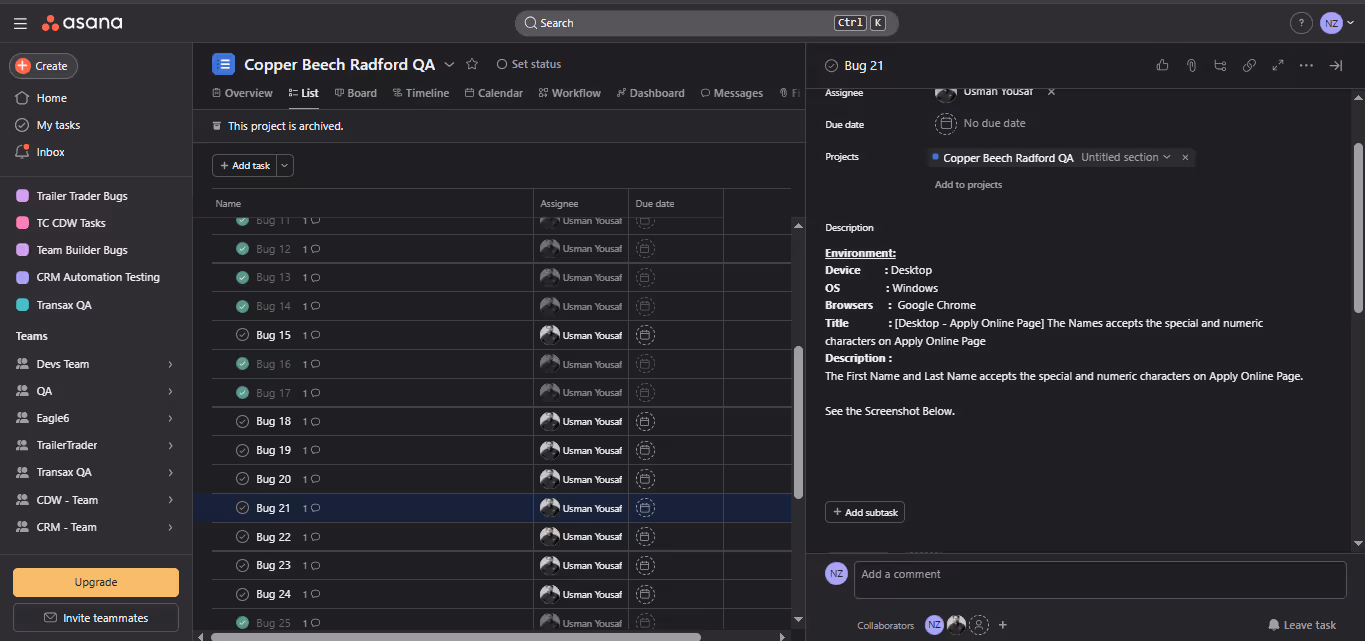Open the Inbox bell item

[x=40, y=152]
